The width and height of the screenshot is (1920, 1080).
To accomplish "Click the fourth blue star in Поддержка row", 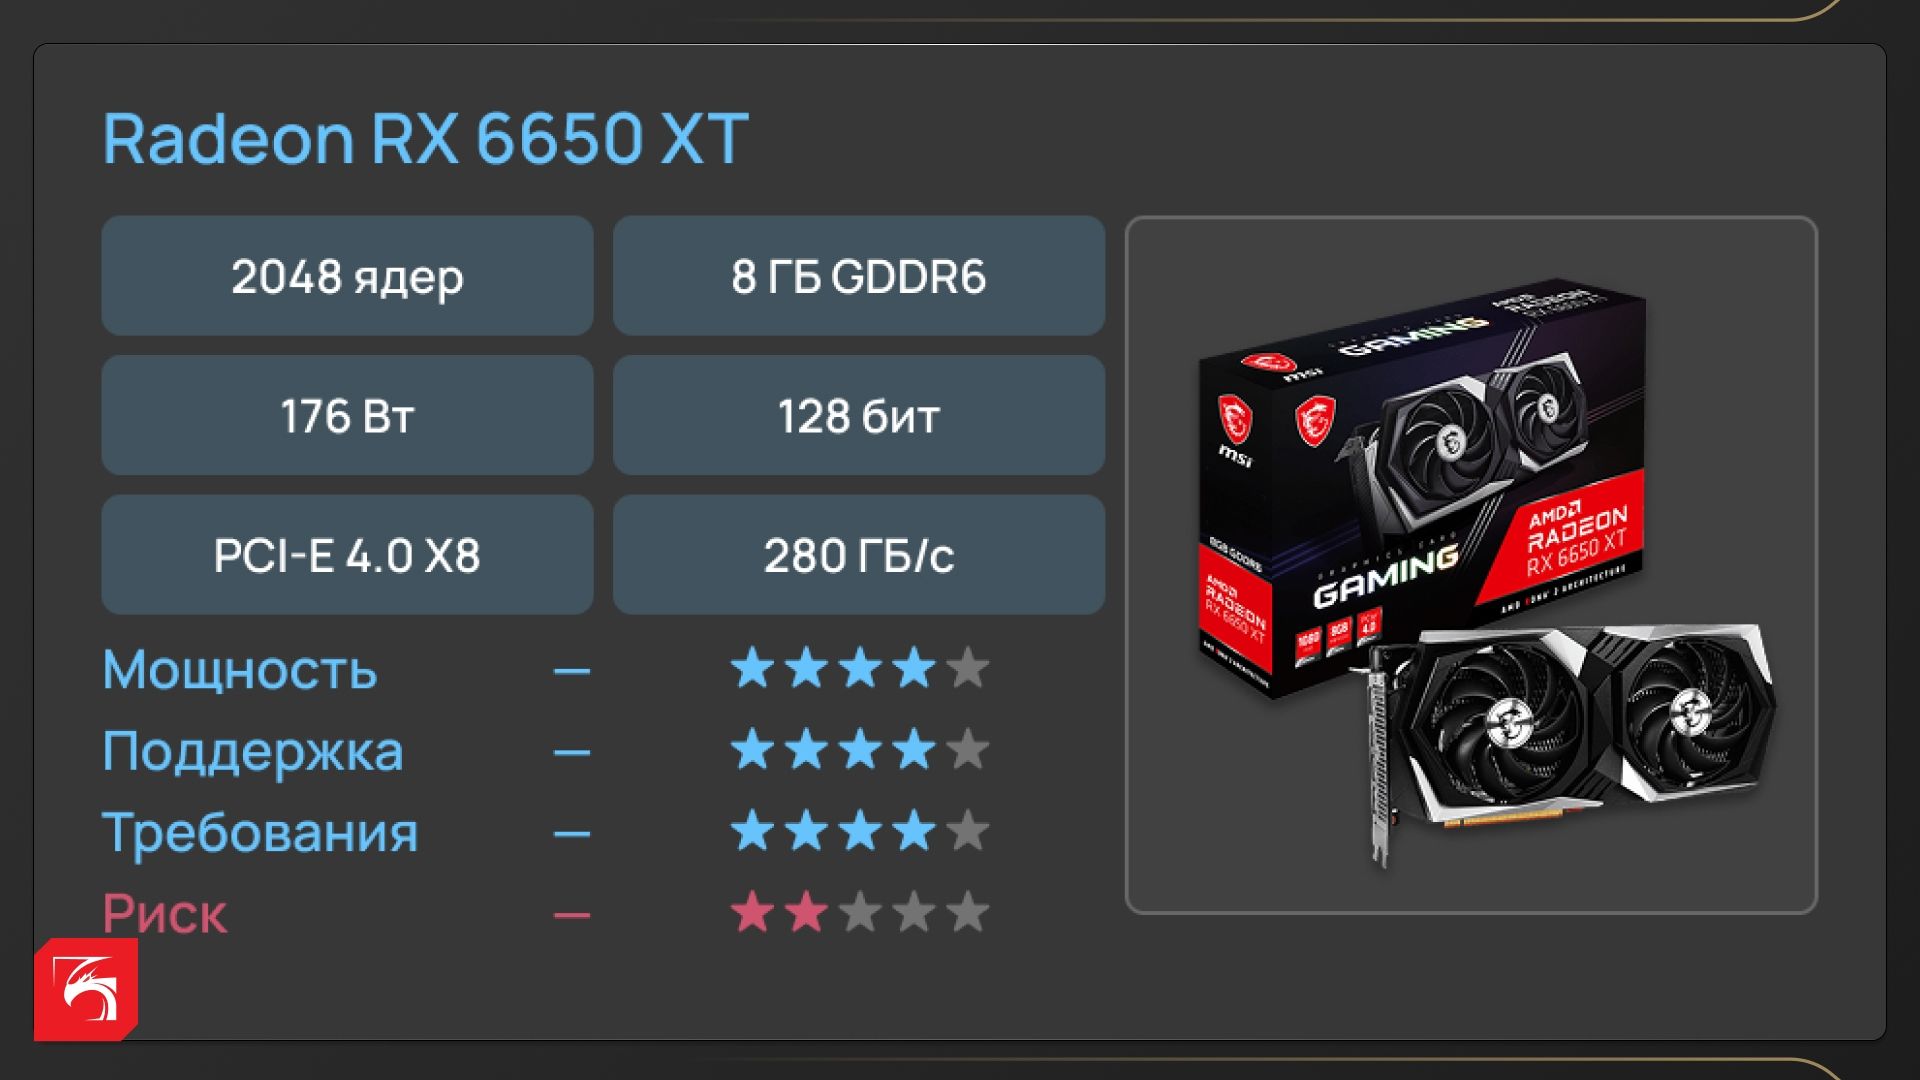I will tap(914, 750).
